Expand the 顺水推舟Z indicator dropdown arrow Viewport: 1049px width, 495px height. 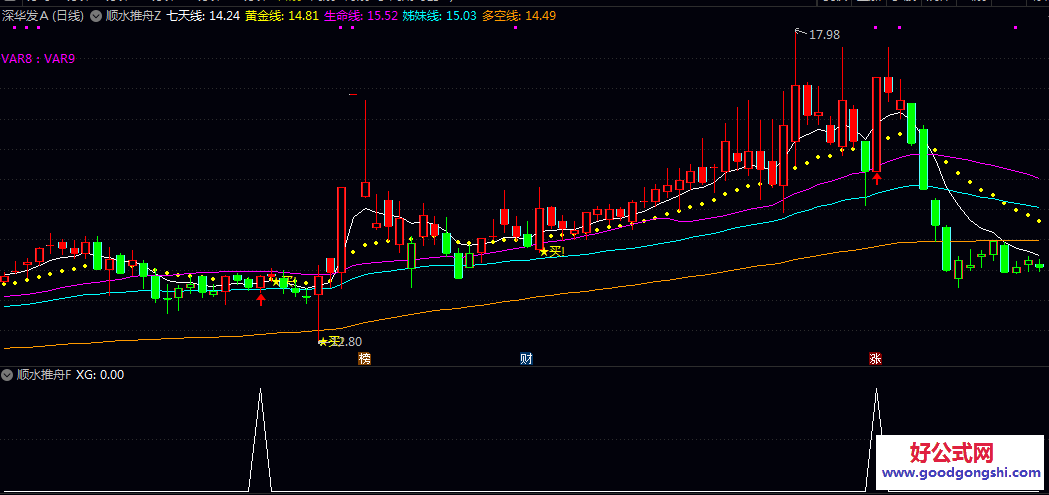coord(95,16)
